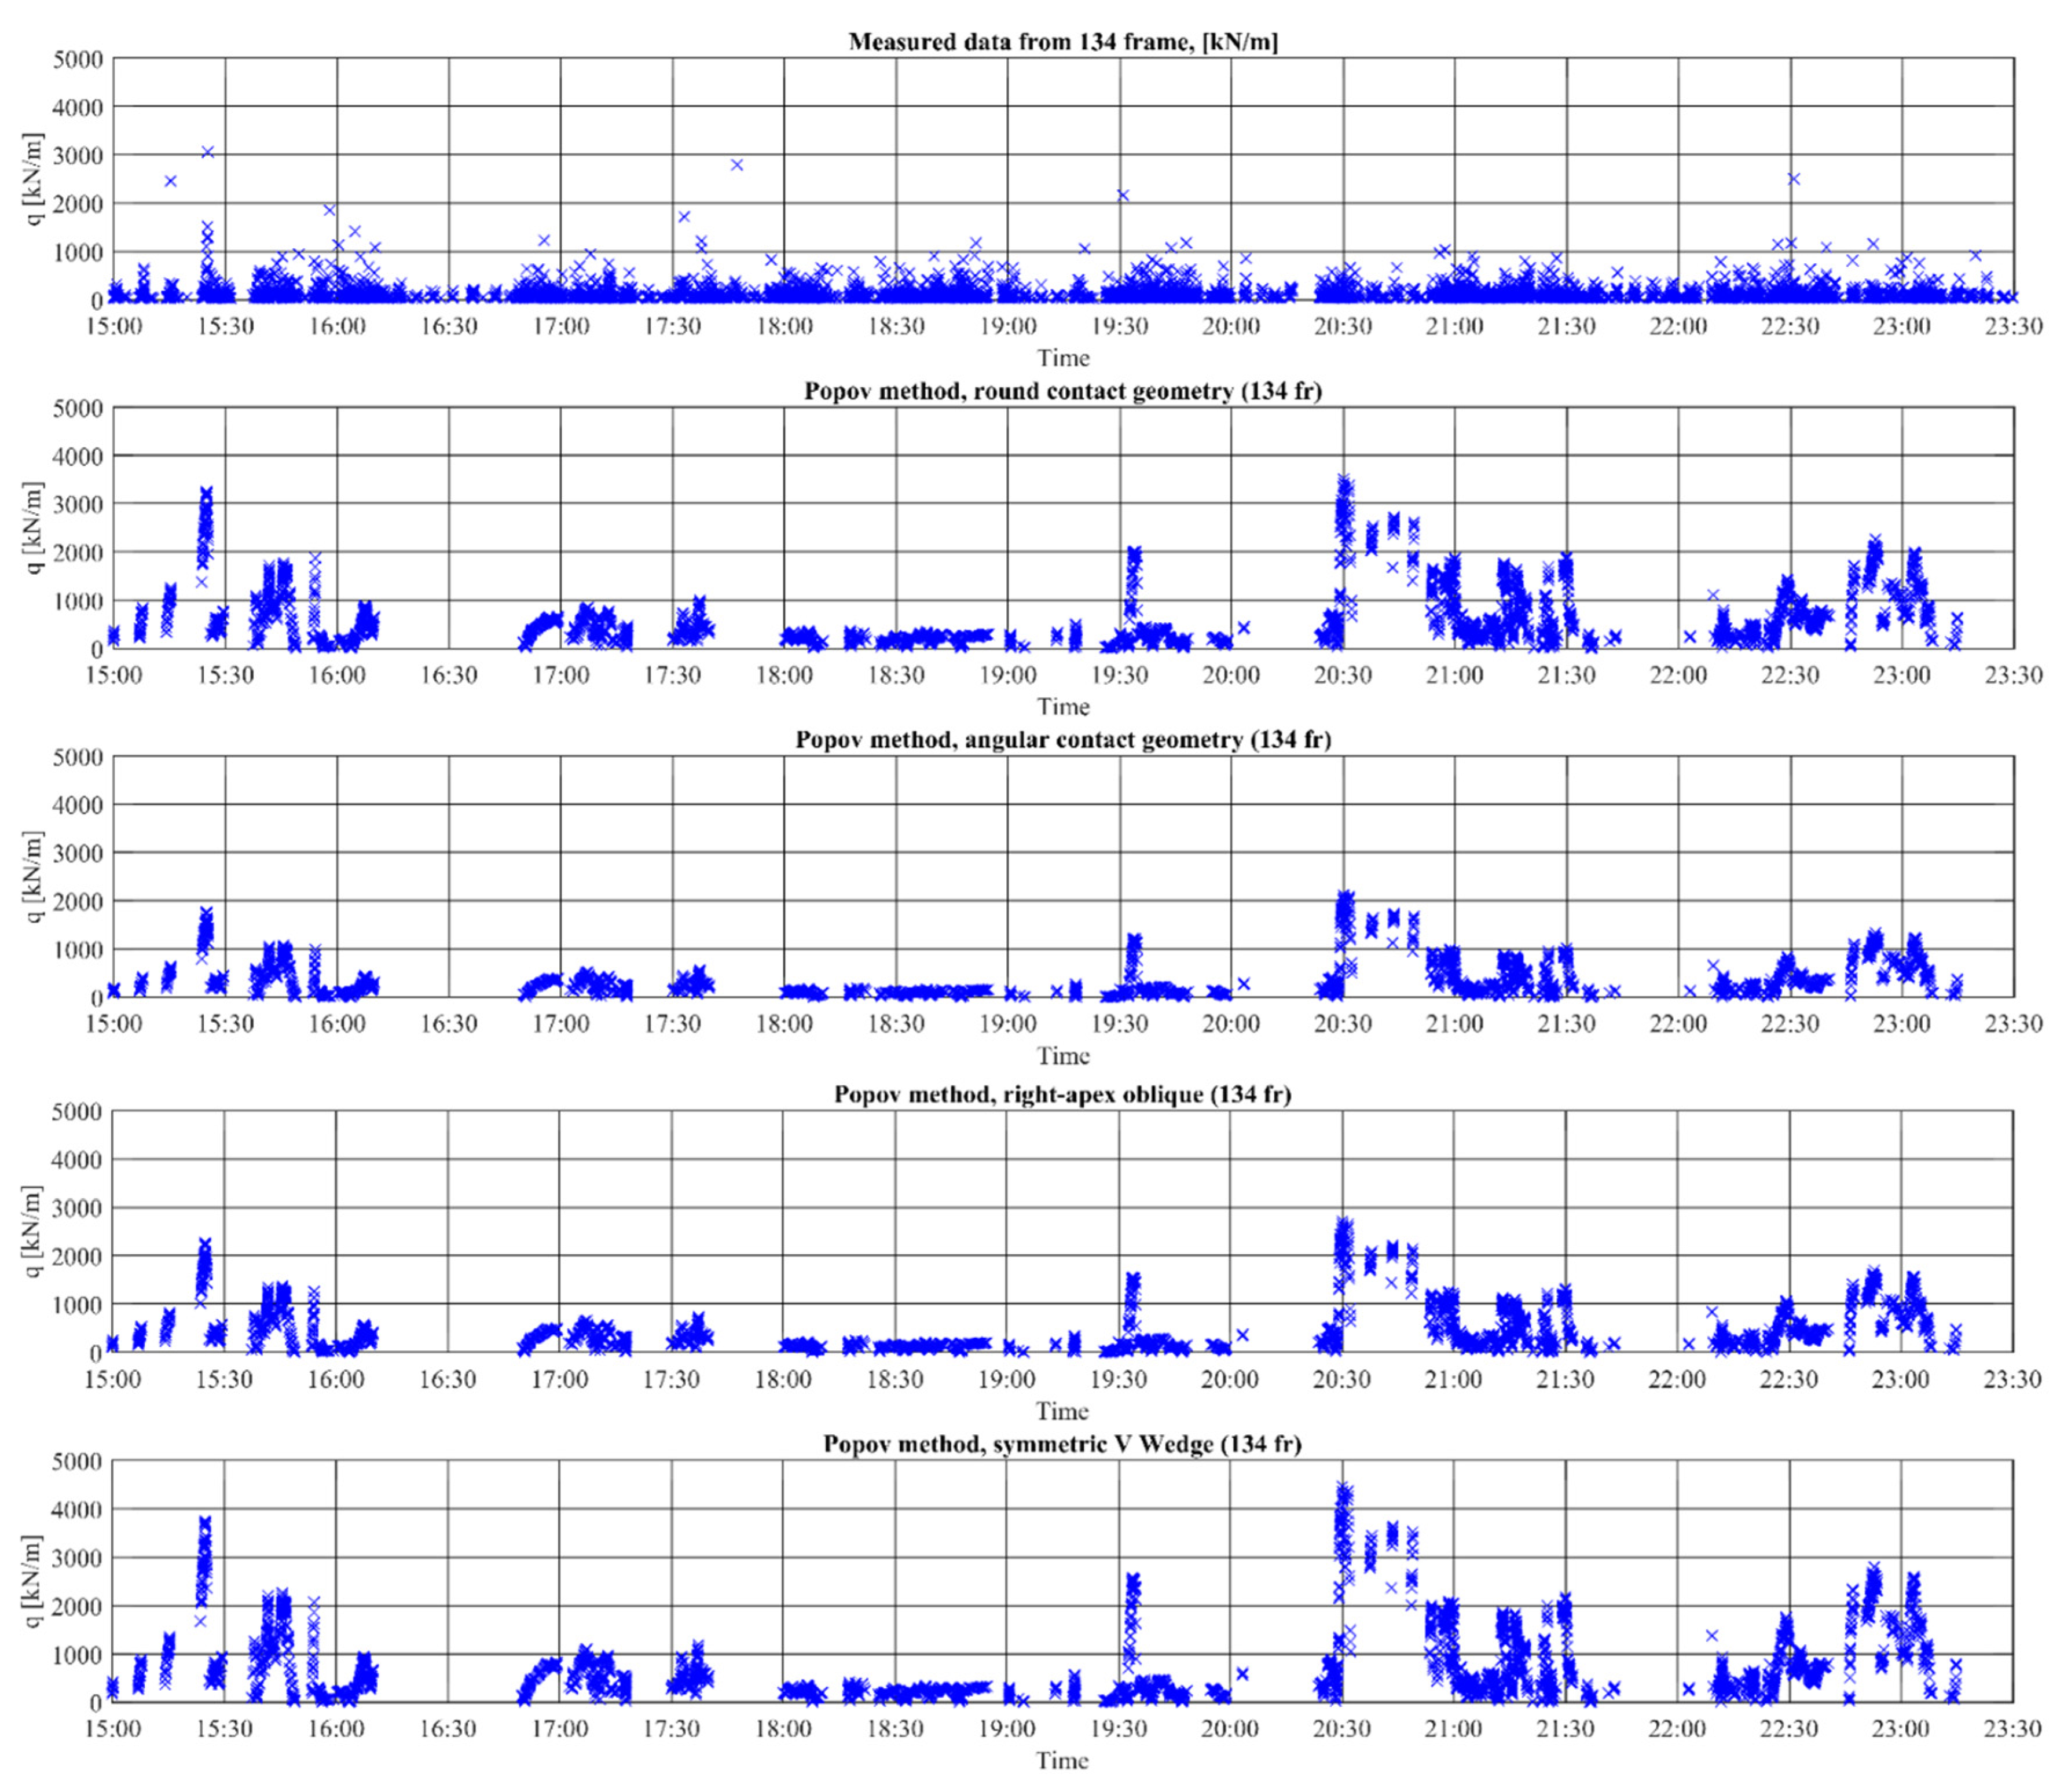This screenshot has height=1792, width=2064.
Task: Click the 'Measured data from 134 frame' title
Action: point(1062,42)
